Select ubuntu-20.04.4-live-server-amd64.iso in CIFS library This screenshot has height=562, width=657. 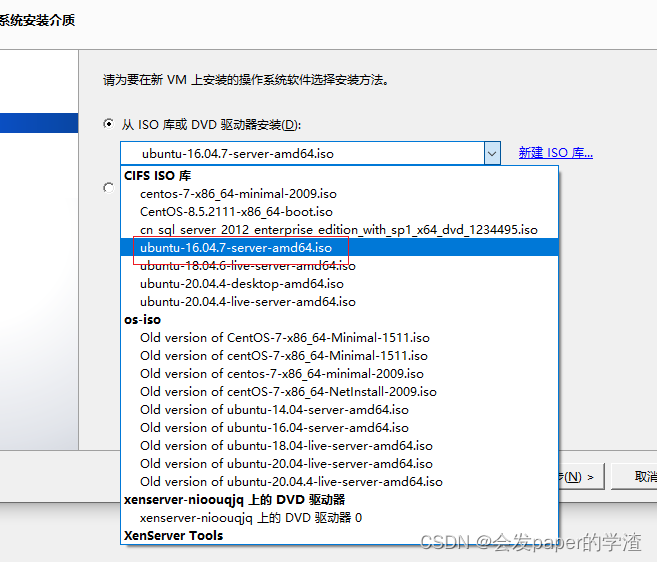(x=339, y=302)
